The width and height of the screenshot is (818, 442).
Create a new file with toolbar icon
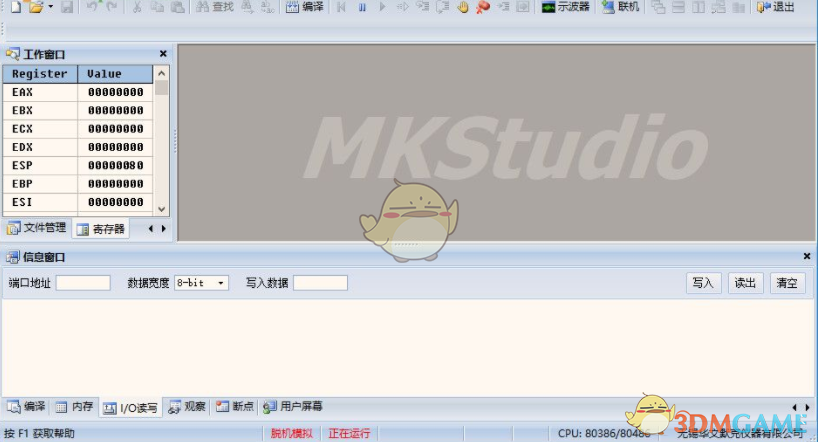16,7
